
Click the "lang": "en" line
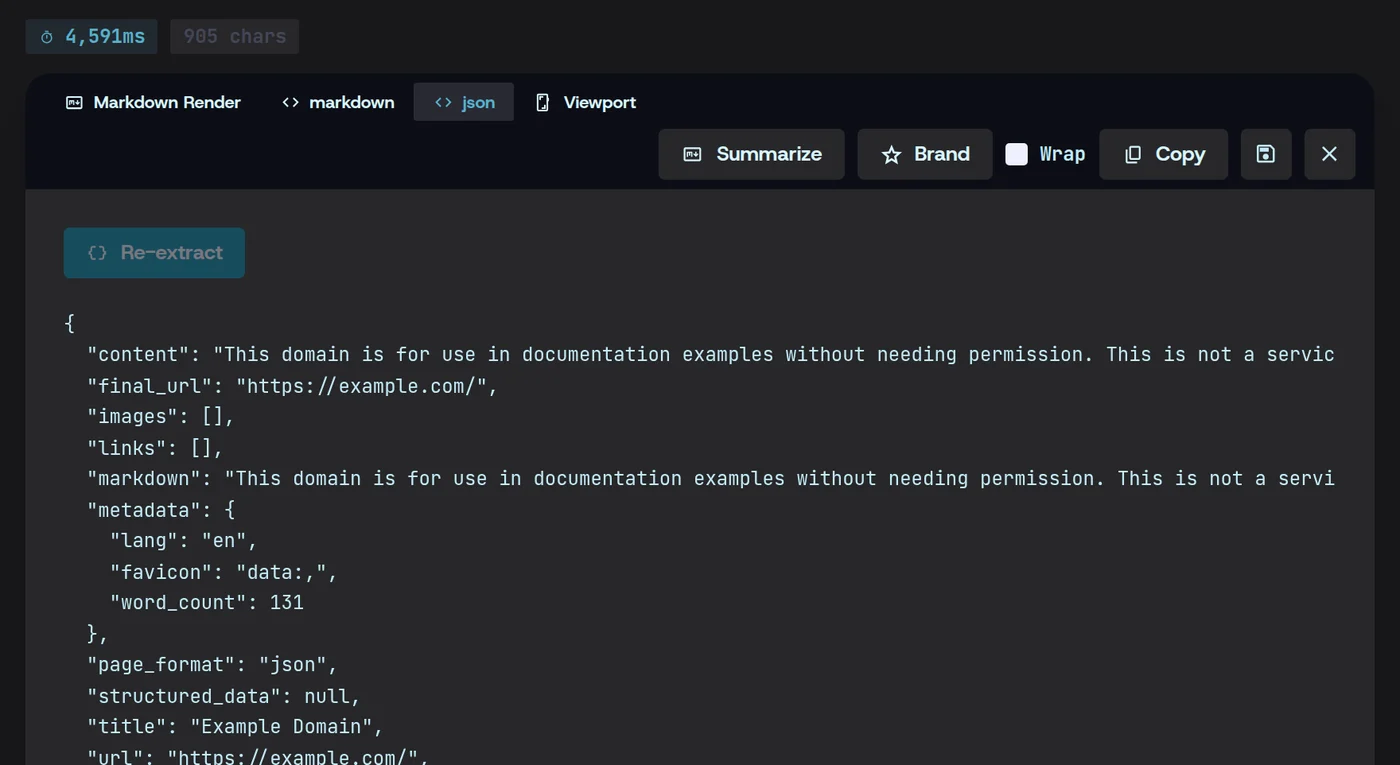(x=183, y=541)
